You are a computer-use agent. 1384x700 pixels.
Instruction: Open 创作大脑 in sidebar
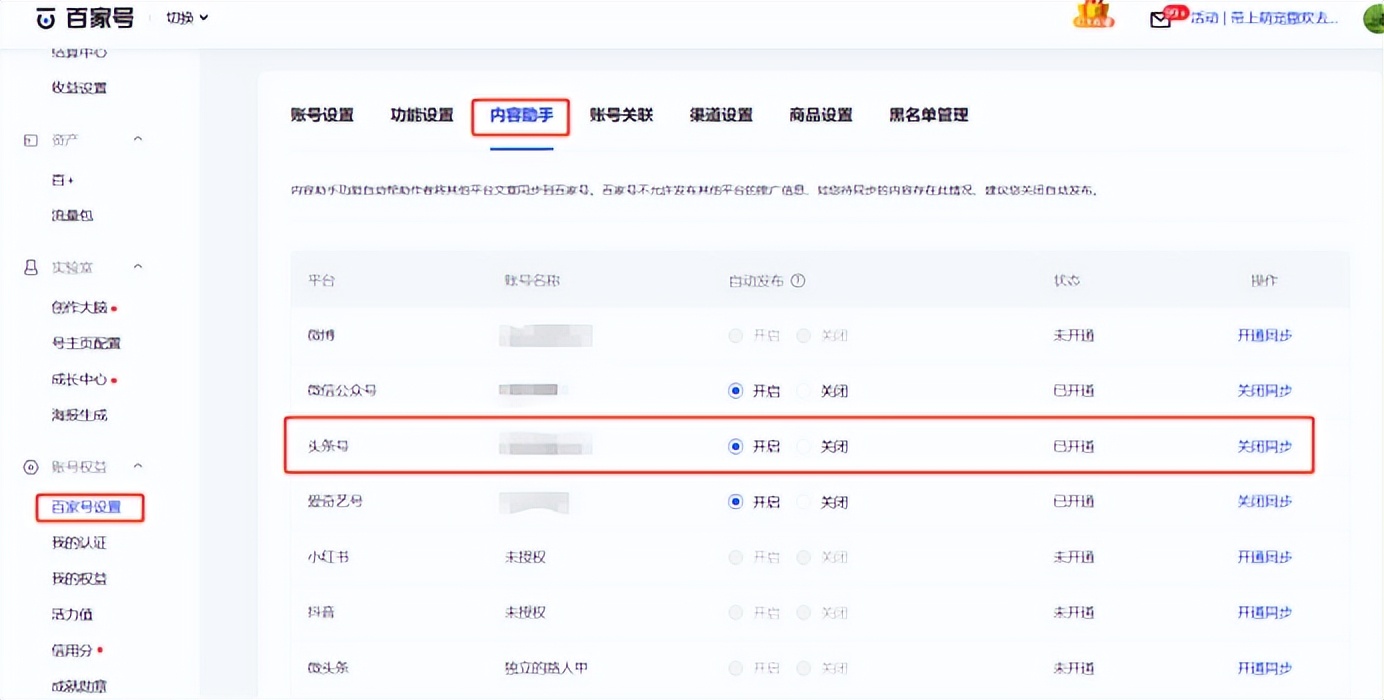[79, 308]
